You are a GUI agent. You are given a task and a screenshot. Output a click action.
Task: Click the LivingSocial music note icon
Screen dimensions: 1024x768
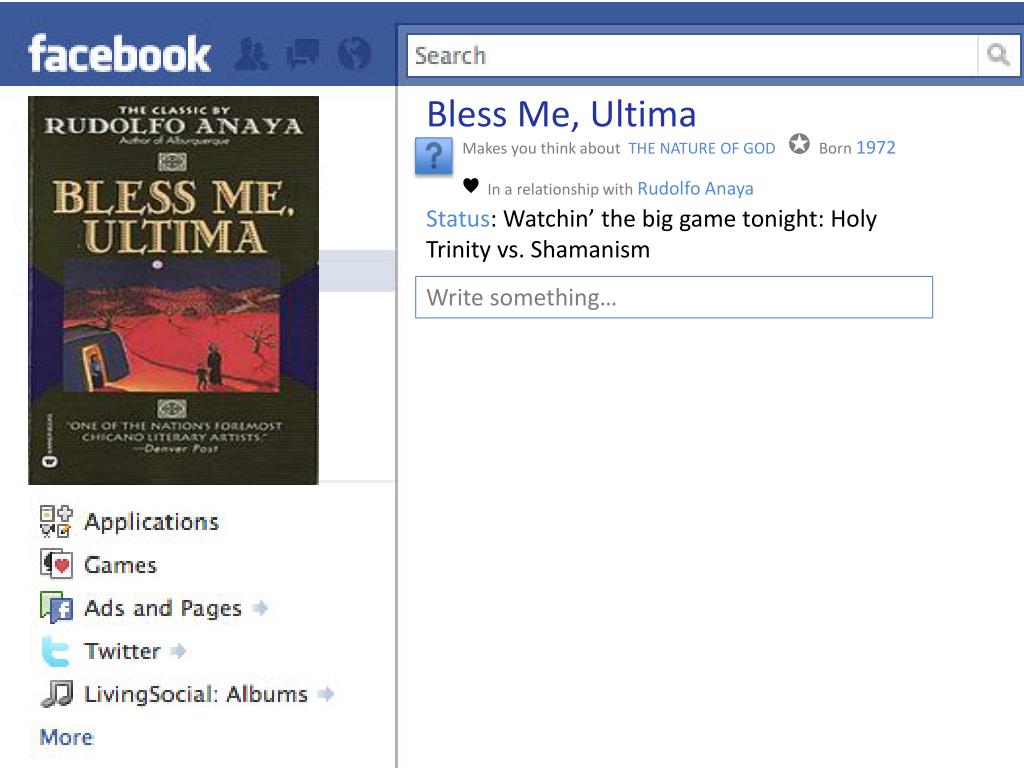coord(56,694)
